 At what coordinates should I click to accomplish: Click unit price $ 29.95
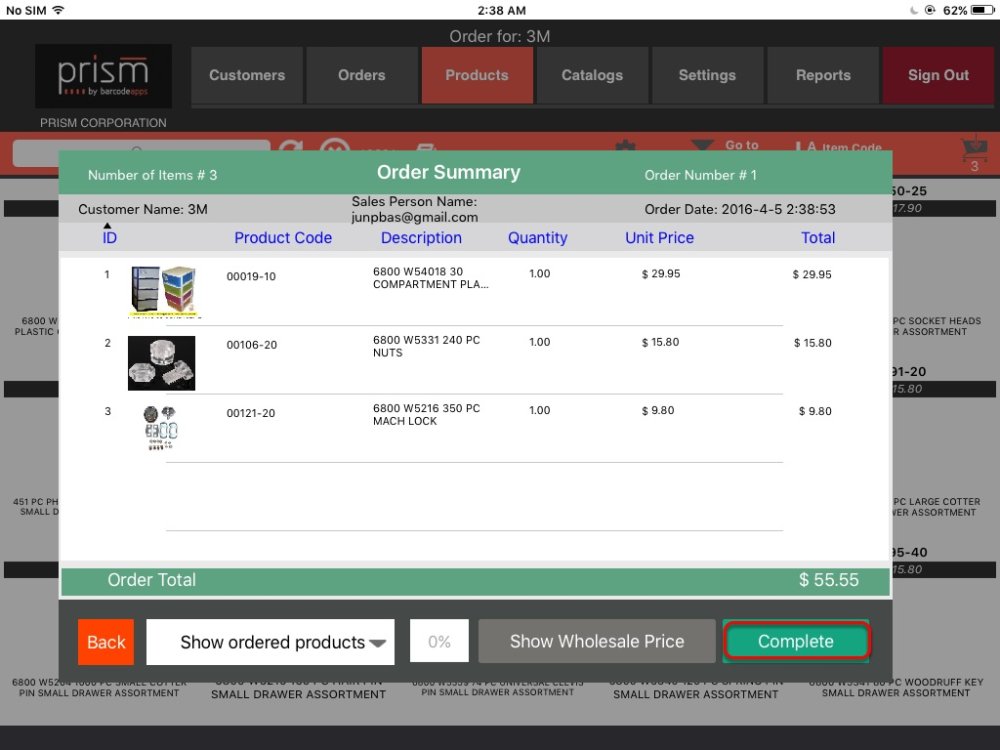[661, 274]
